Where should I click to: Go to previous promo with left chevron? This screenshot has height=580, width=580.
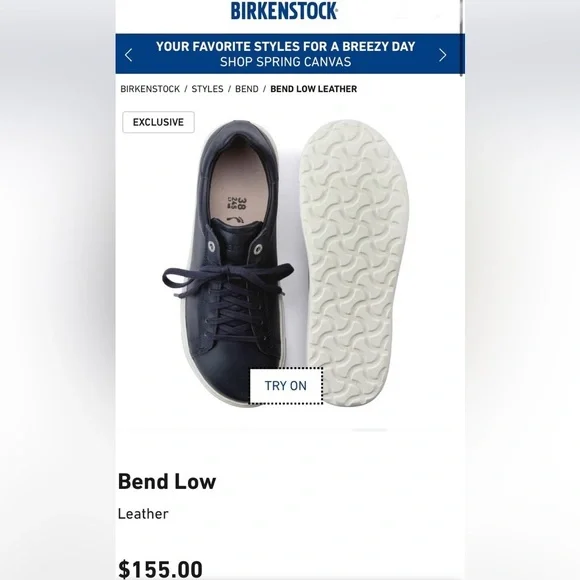tap(128, 55)
